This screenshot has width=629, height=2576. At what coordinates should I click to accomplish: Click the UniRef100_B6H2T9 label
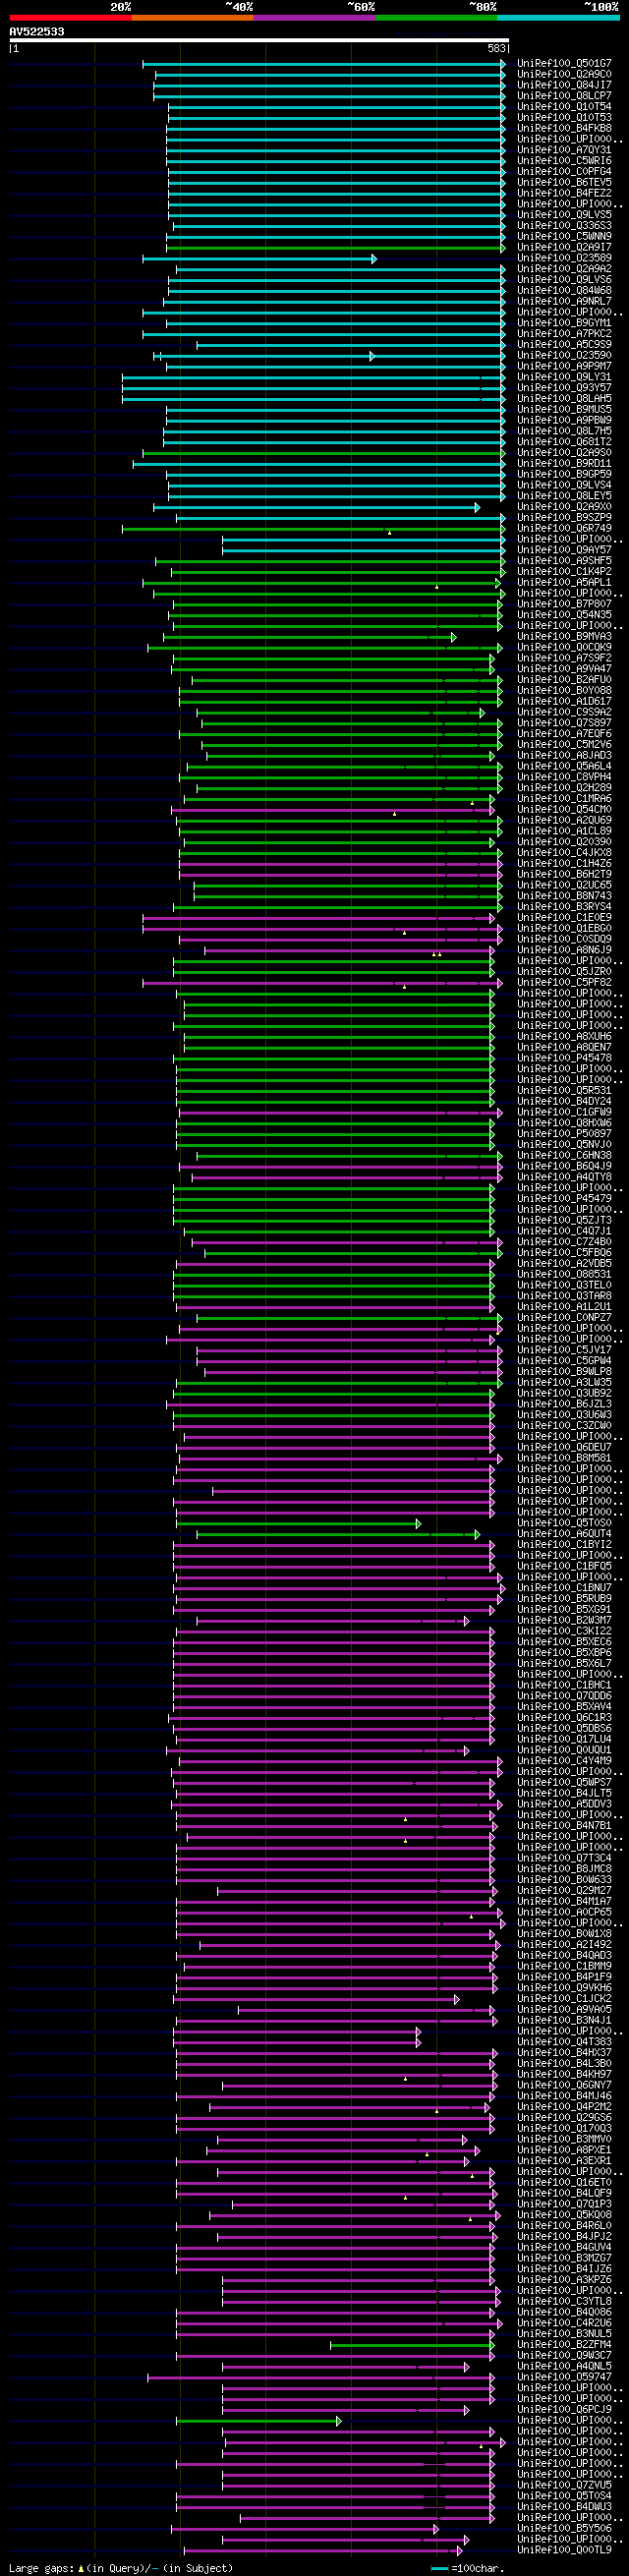pyautogui.click(x=565, y=875)
